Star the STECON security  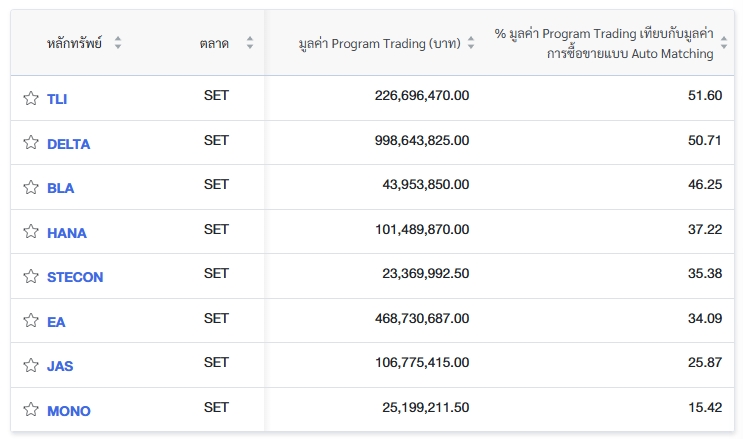(x=31, y=276)
